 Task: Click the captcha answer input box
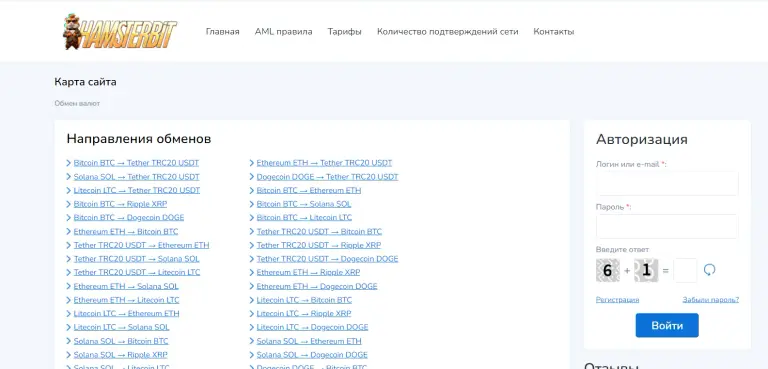(685, 271)
